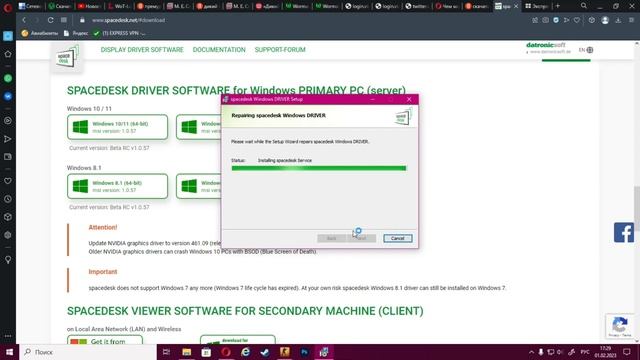Open DOCUMENTATION menu item
This screenshot has height=360, width=640.
(219, 50)
